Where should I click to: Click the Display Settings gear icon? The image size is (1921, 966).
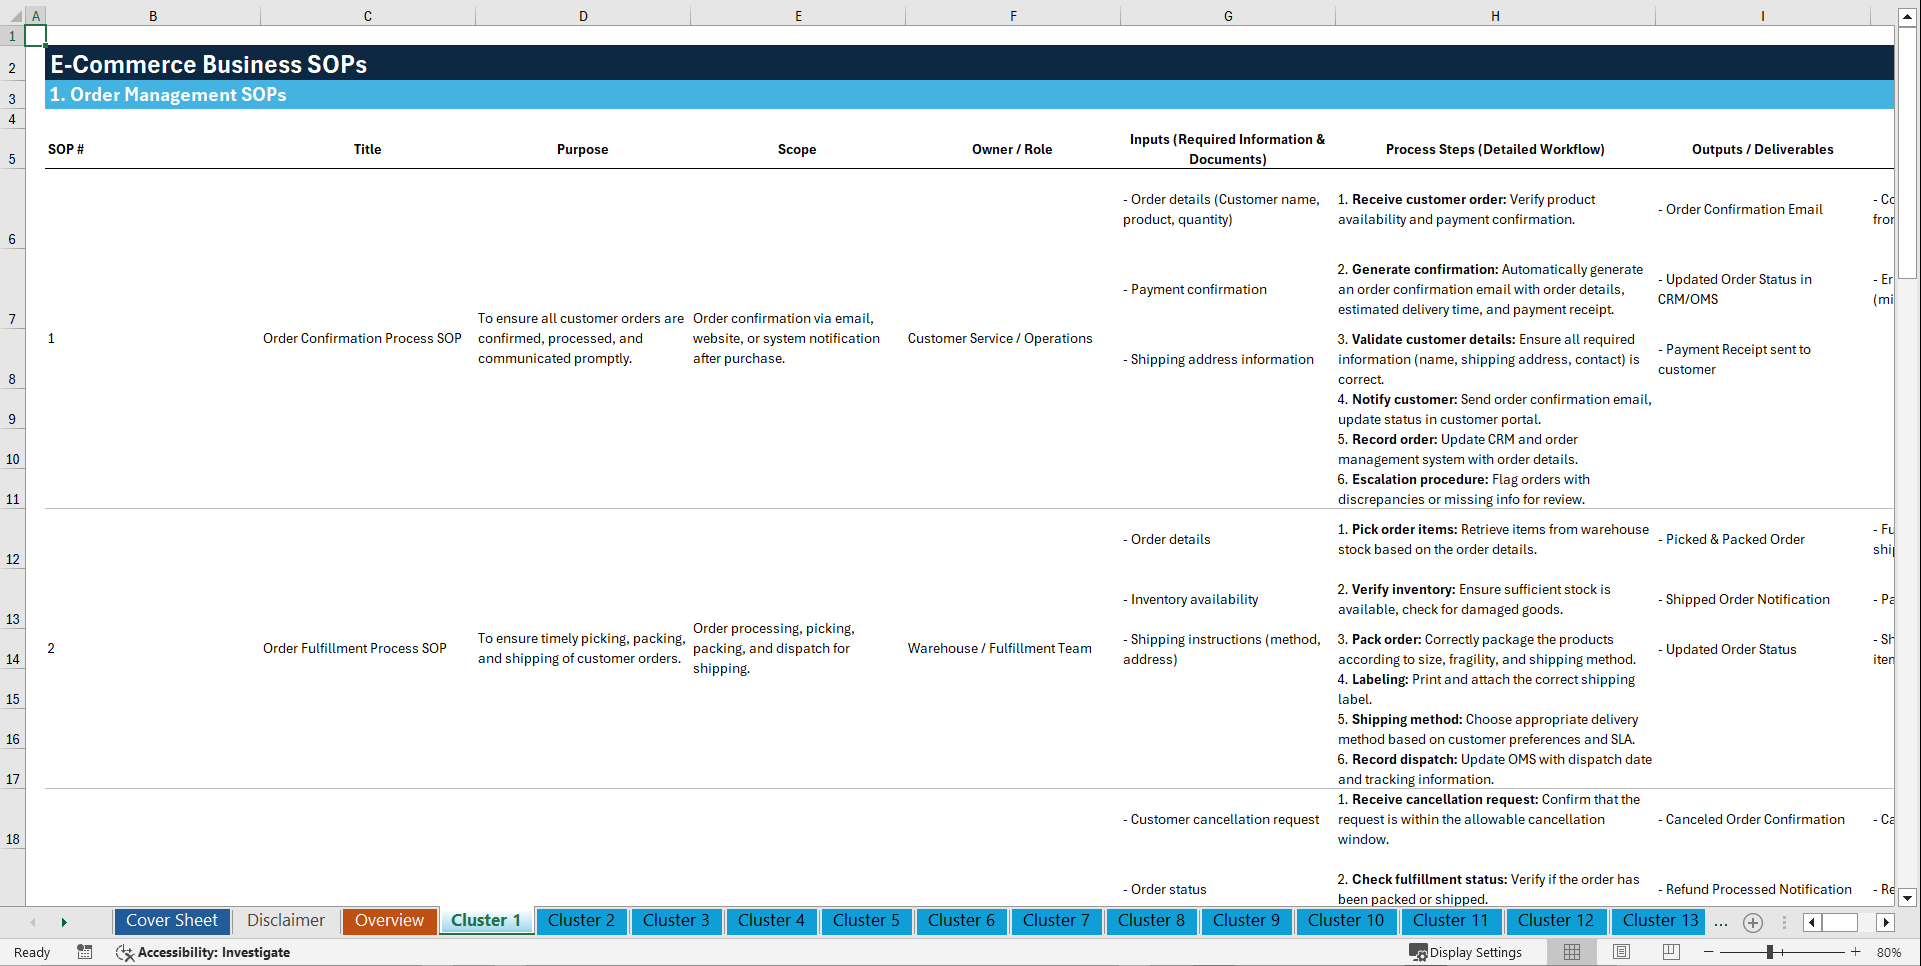(x=1417, y=952)
